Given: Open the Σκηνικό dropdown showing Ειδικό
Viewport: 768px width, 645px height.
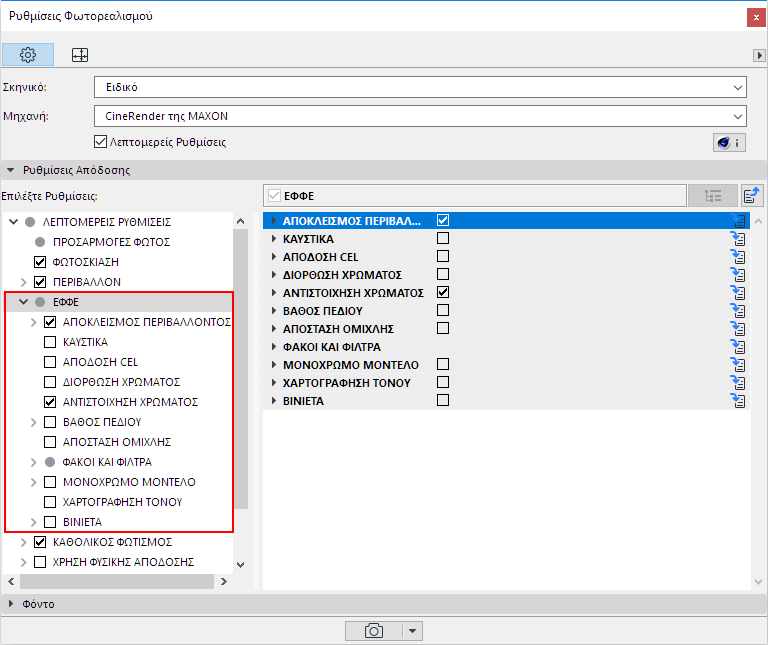Looking at the screenshot, I should [420, 87].
